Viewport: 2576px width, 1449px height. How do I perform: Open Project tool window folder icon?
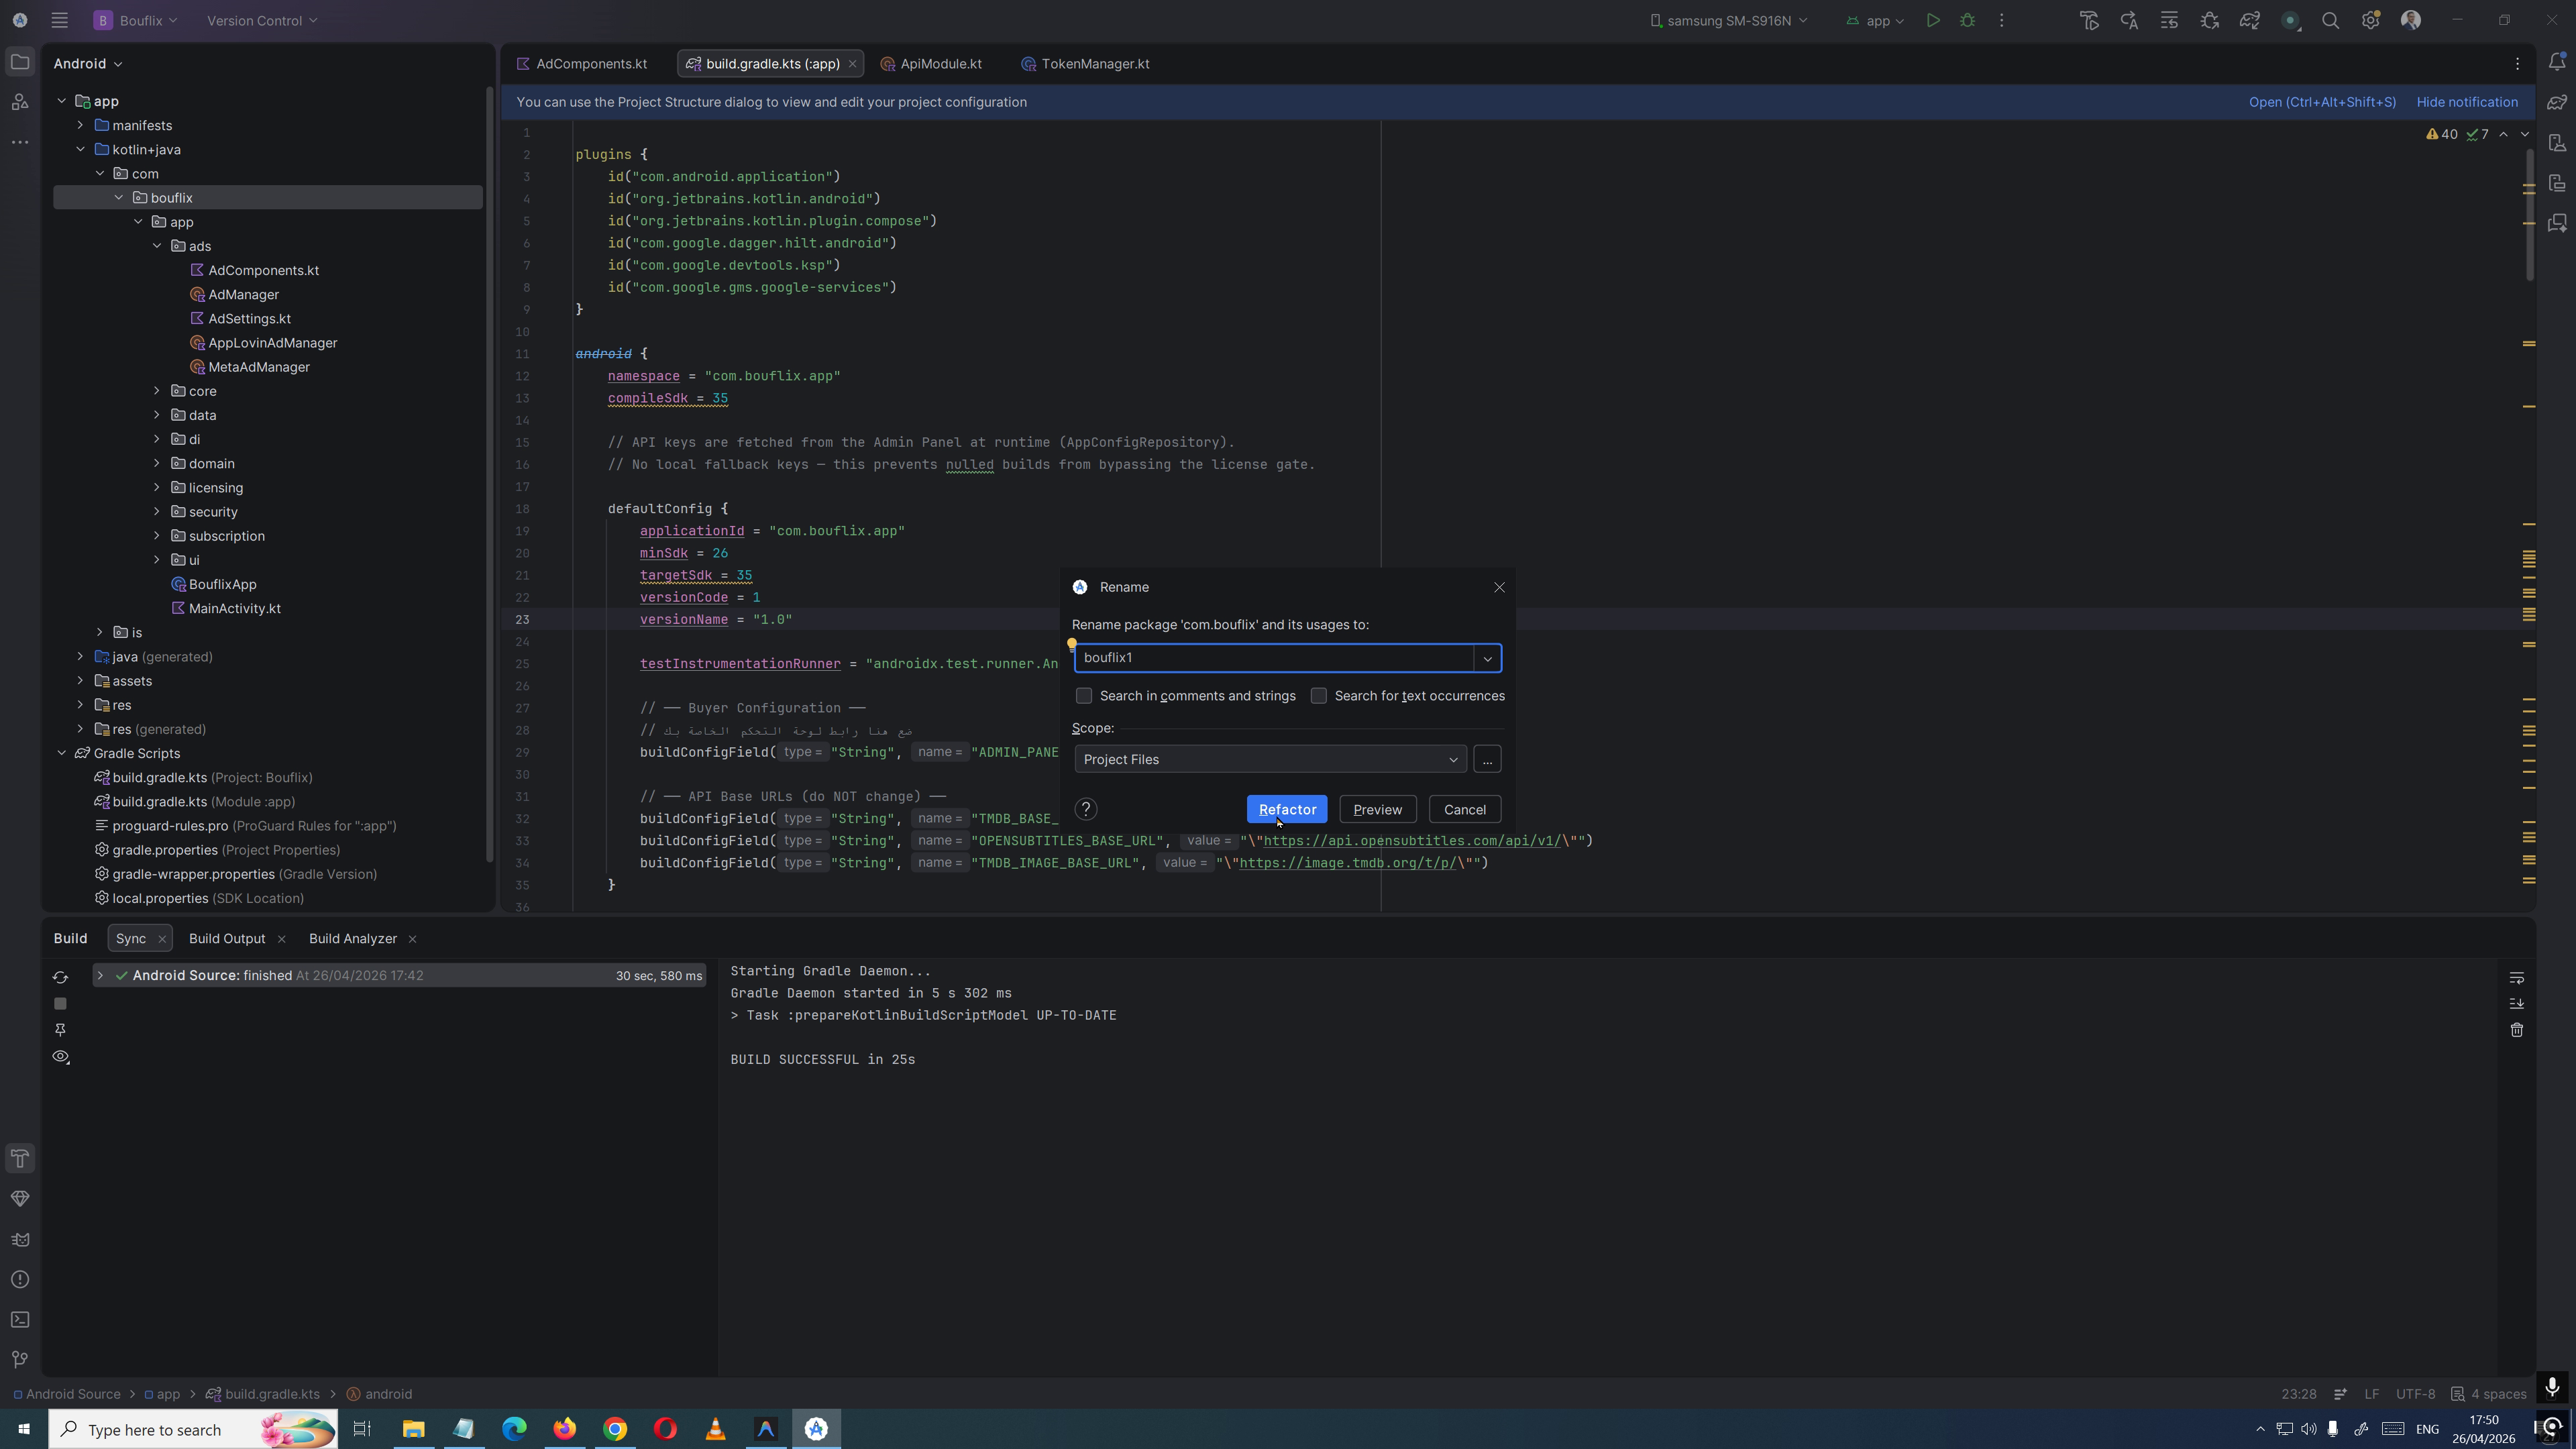click(20, 62)
